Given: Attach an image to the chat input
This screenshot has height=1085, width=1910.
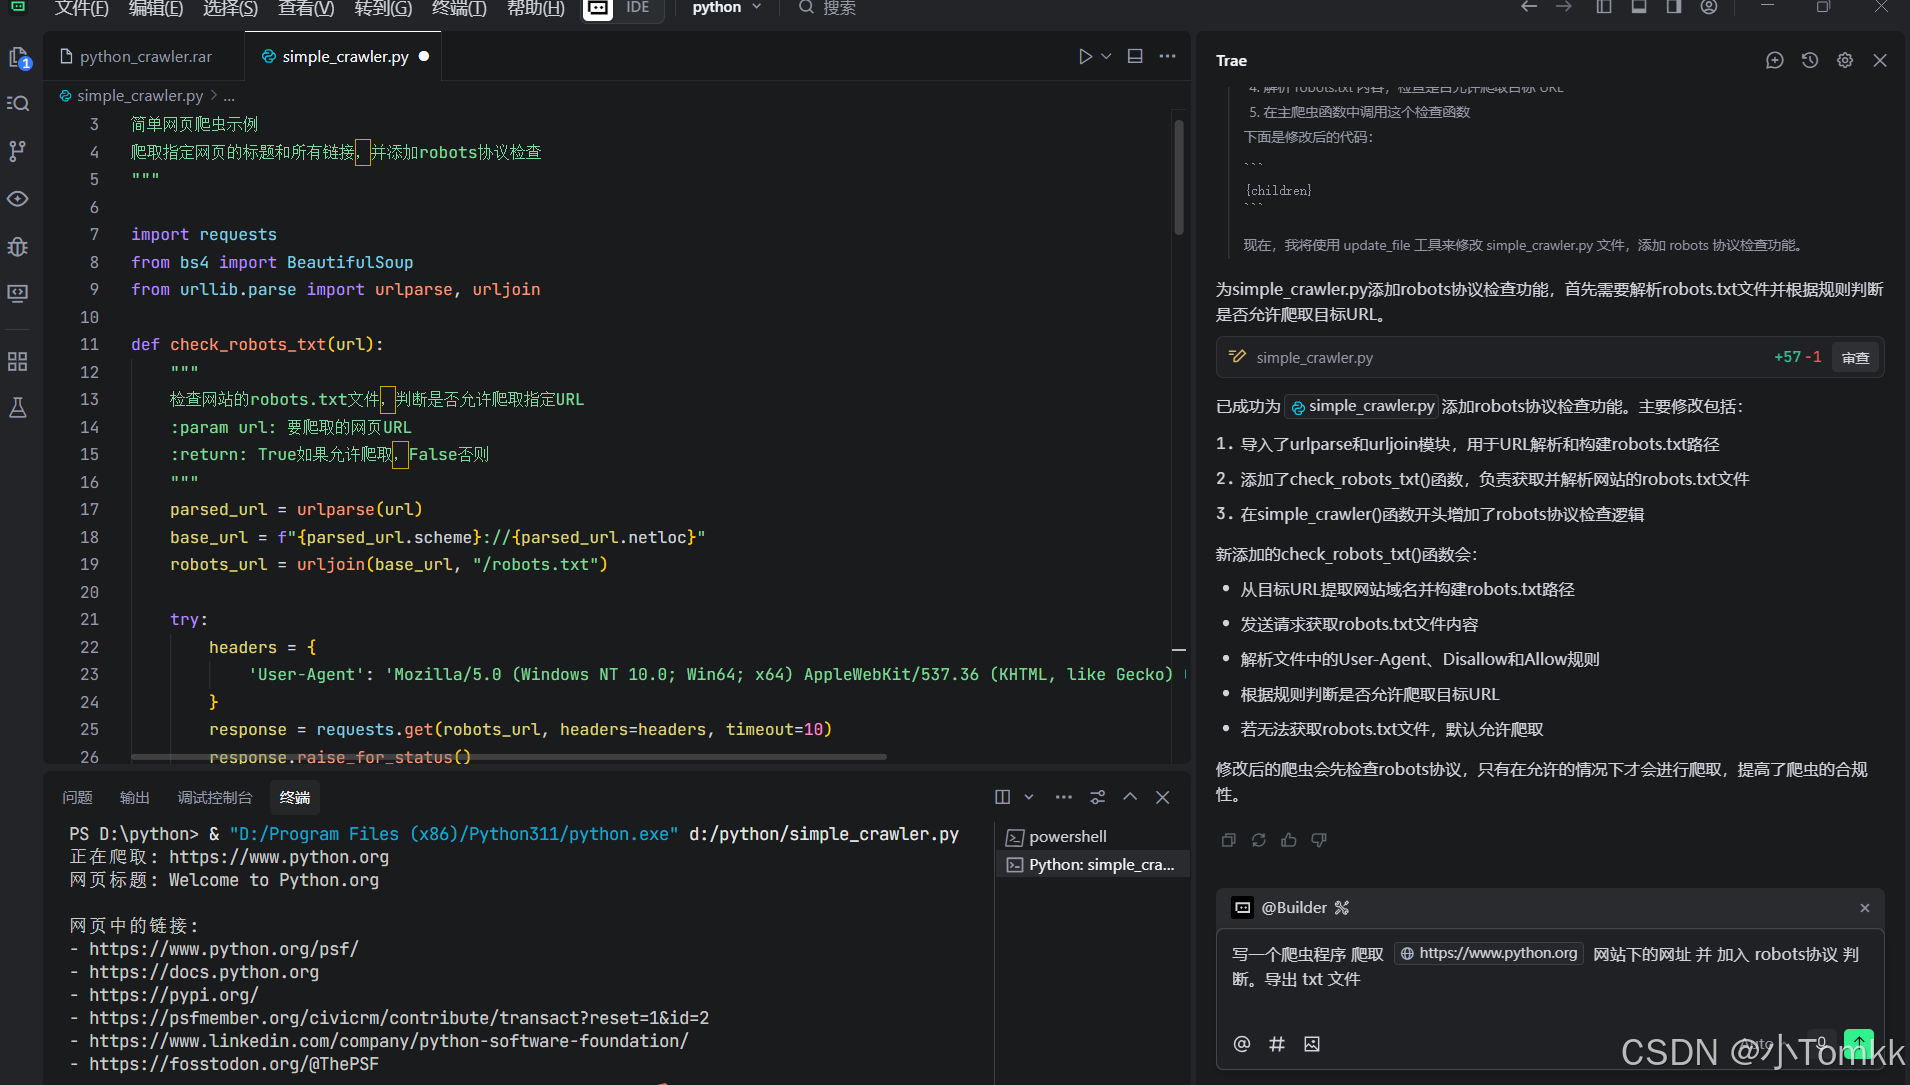Looking at the screenshot, I should pyautogui.click(x=1312, y=1044).
